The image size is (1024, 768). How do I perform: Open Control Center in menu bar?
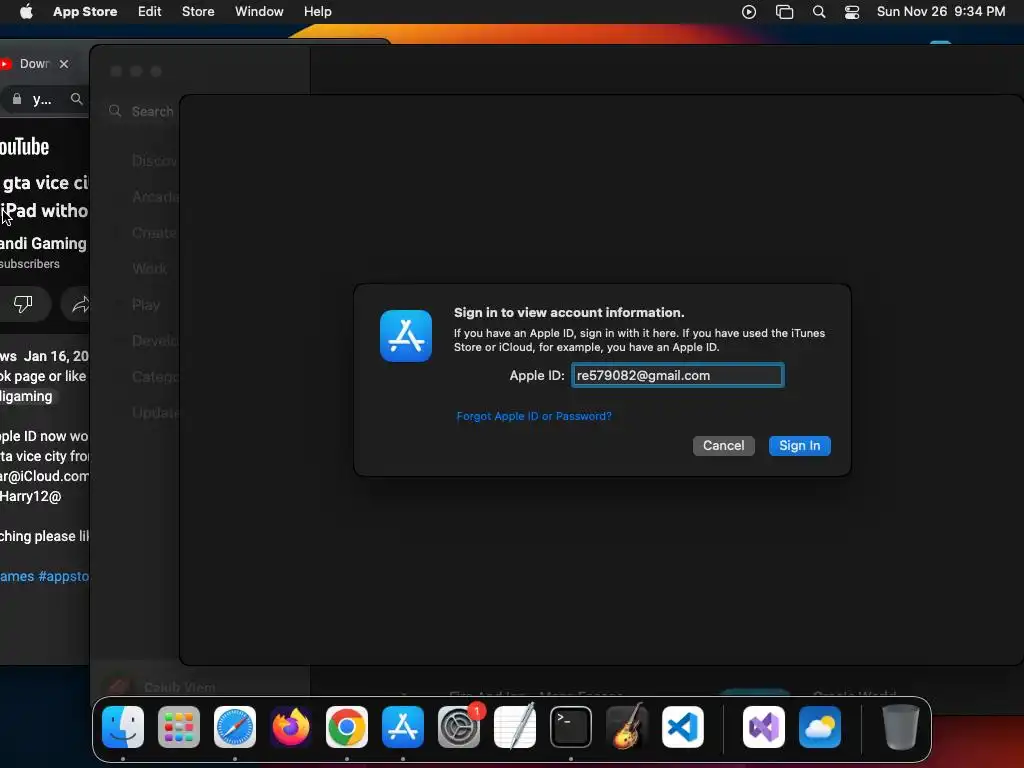(852, 12)
